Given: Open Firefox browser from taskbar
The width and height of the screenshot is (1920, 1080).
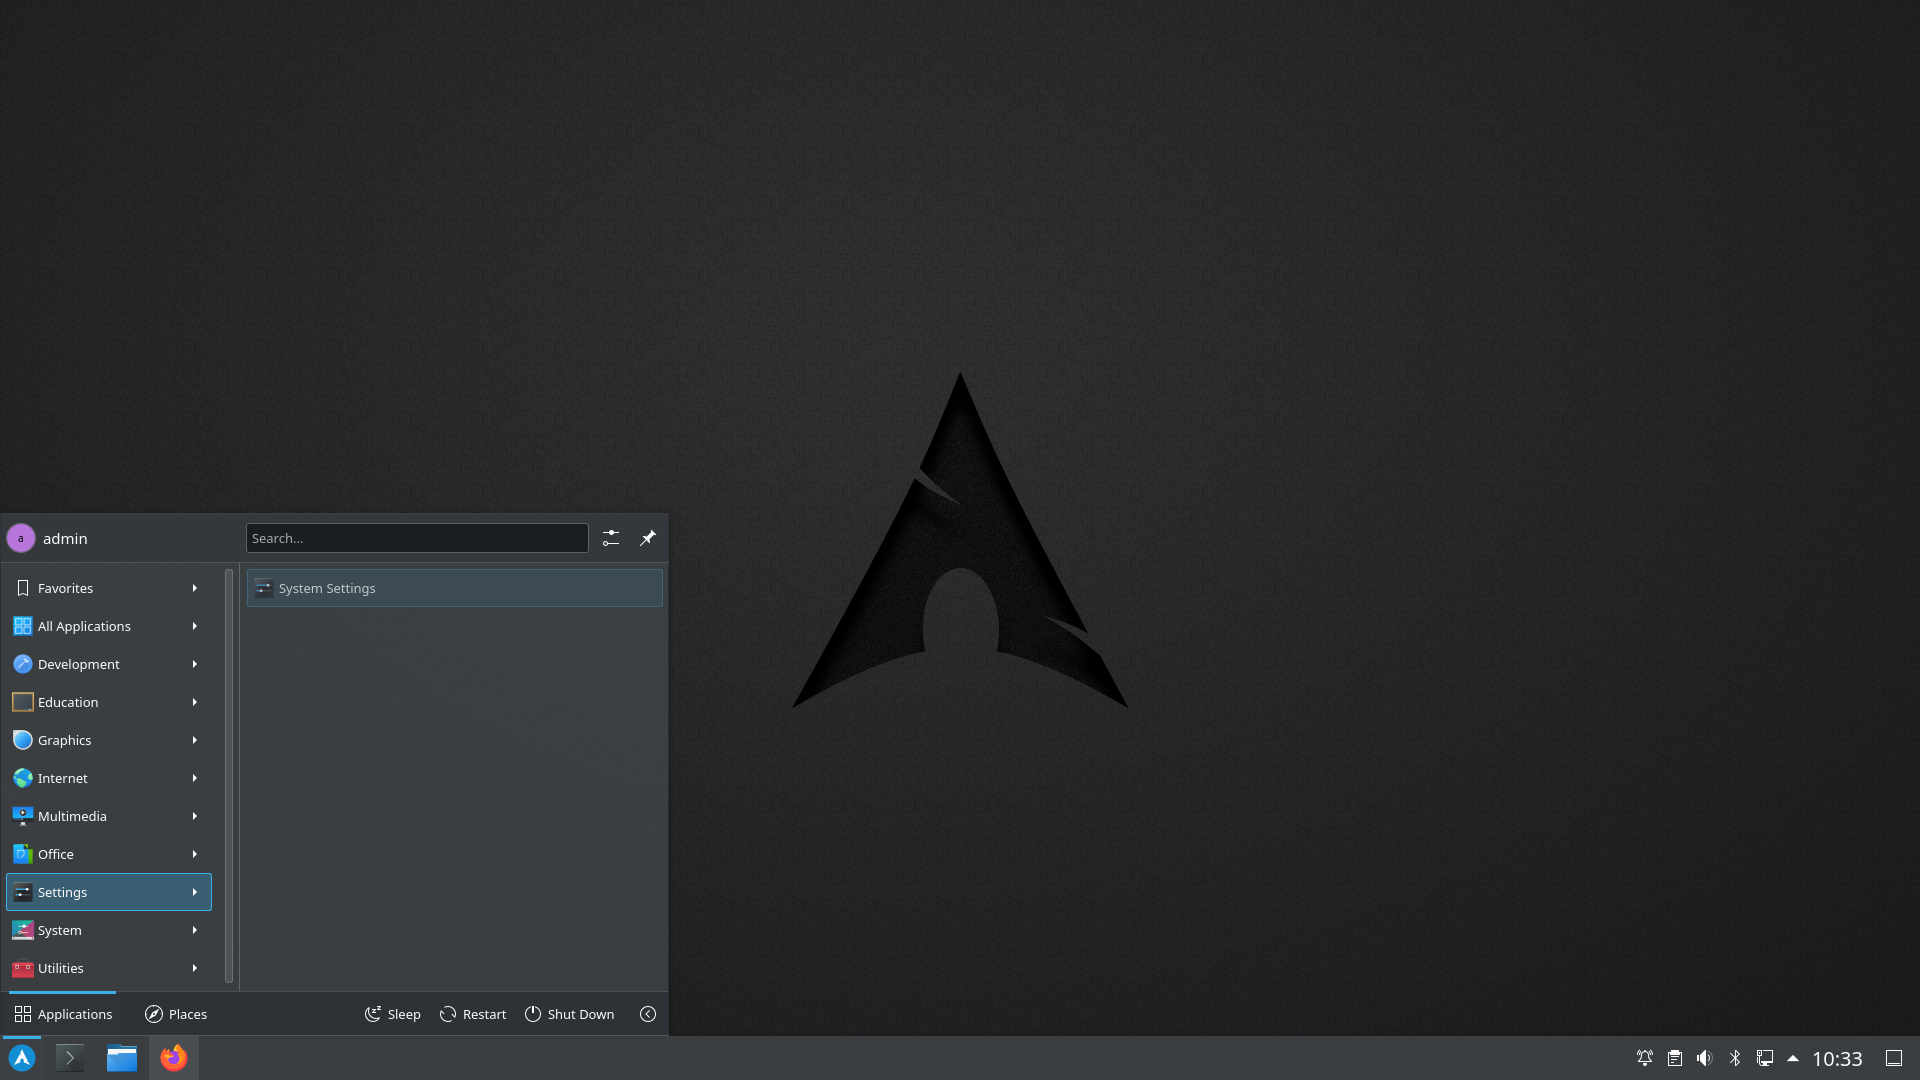Looking at the screenshot, I should click(174, 1058).
